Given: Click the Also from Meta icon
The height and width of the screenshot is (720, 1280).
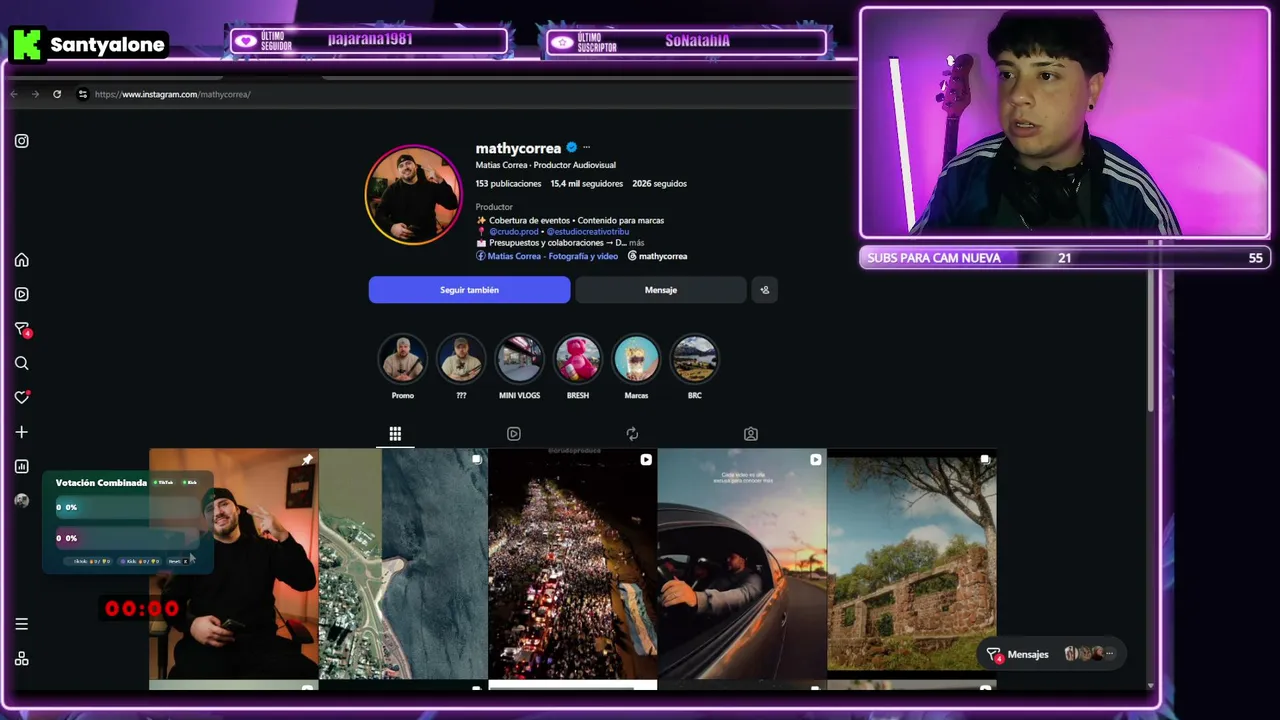Looking at the screenshot, I should (x=22, y=658).
